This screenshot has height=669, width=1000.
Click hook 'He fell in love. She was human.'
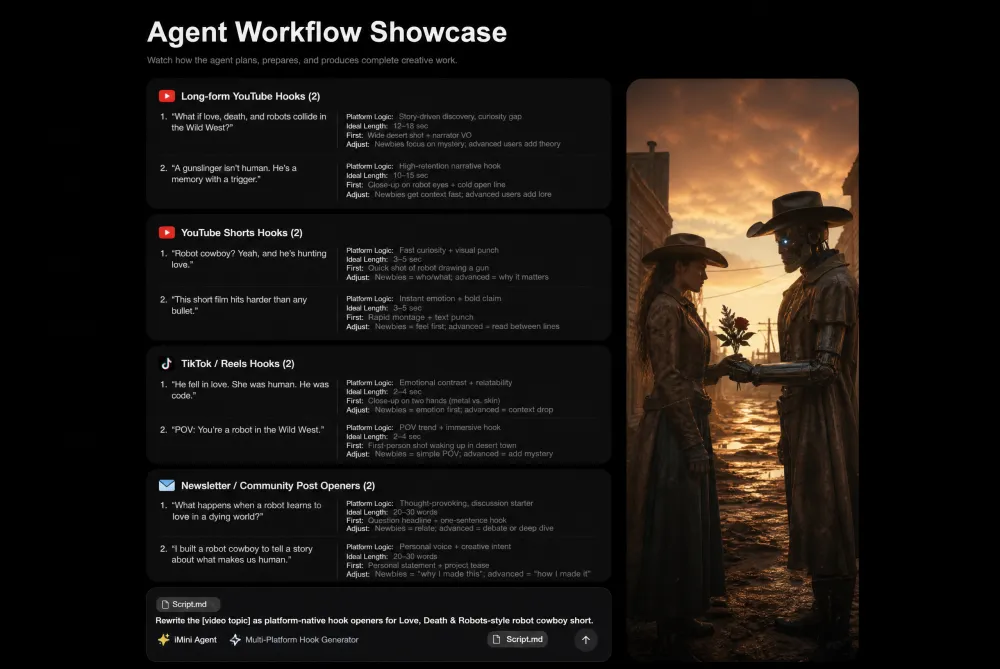click(x=250, y=390)
